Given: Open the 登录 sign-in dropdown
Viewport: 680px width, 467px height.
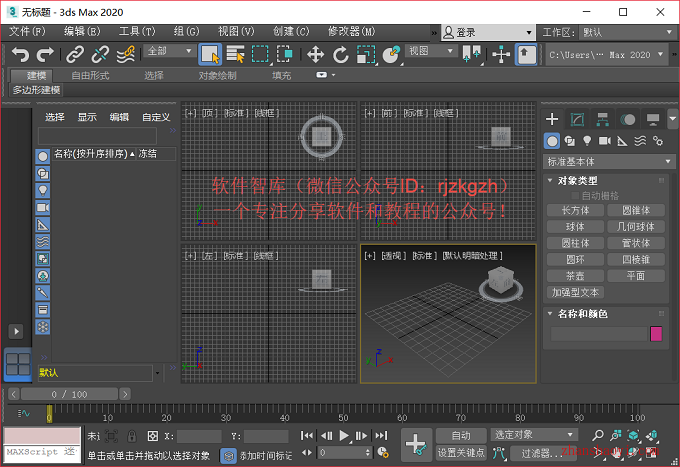Looking at the screenshot, I should pos(487,33).
